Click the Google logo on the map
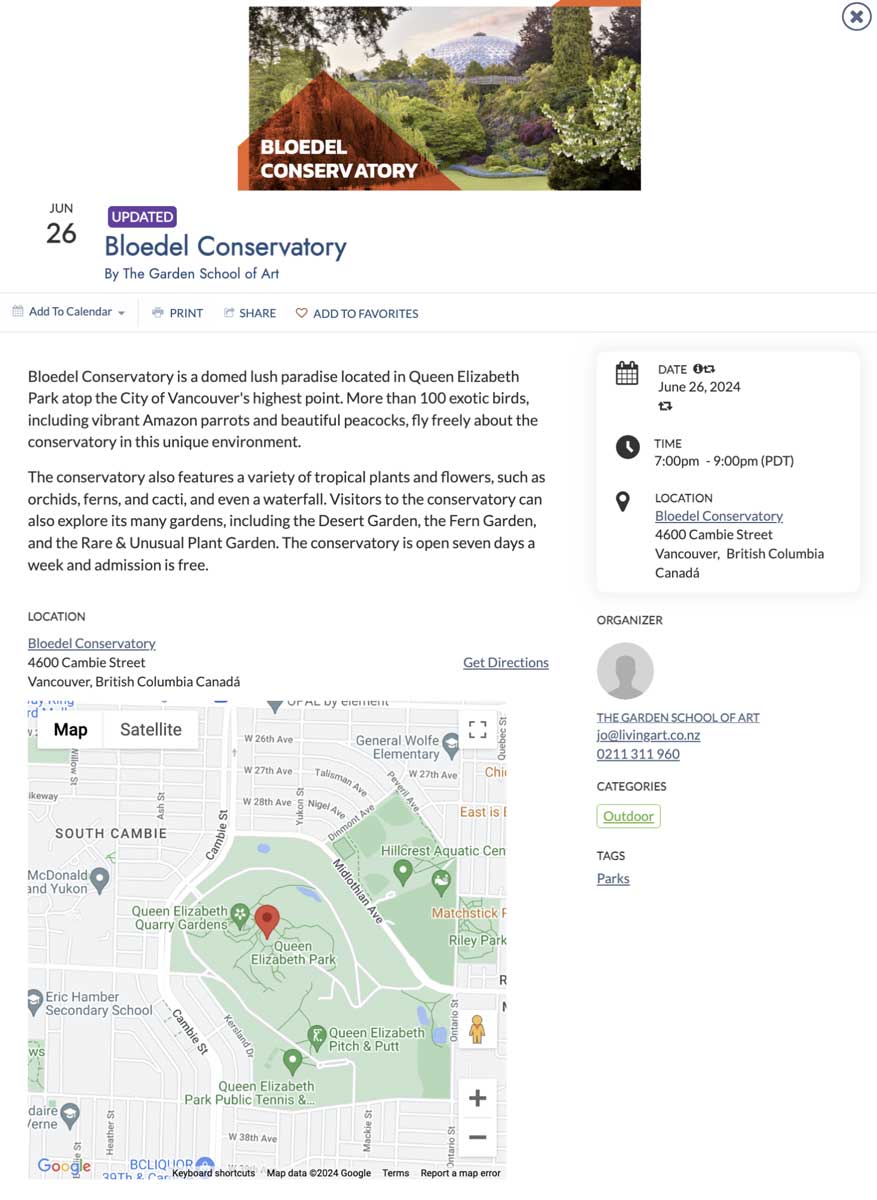The height and width of the screenshot is (1200, 877). coord(63,1166)
